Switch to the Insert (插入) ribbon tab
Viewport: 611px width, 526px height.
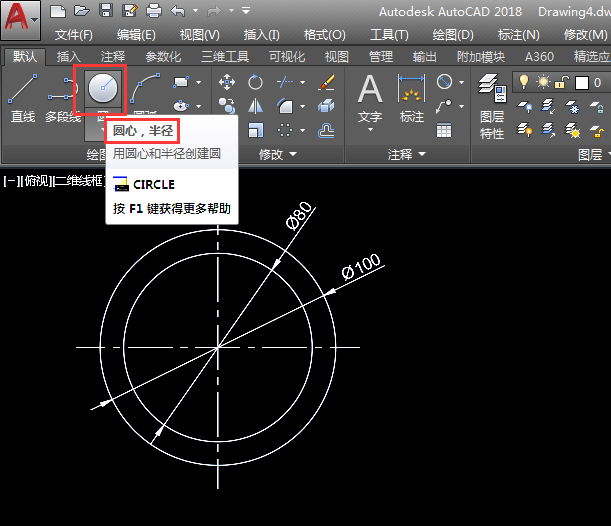[69, 57]
